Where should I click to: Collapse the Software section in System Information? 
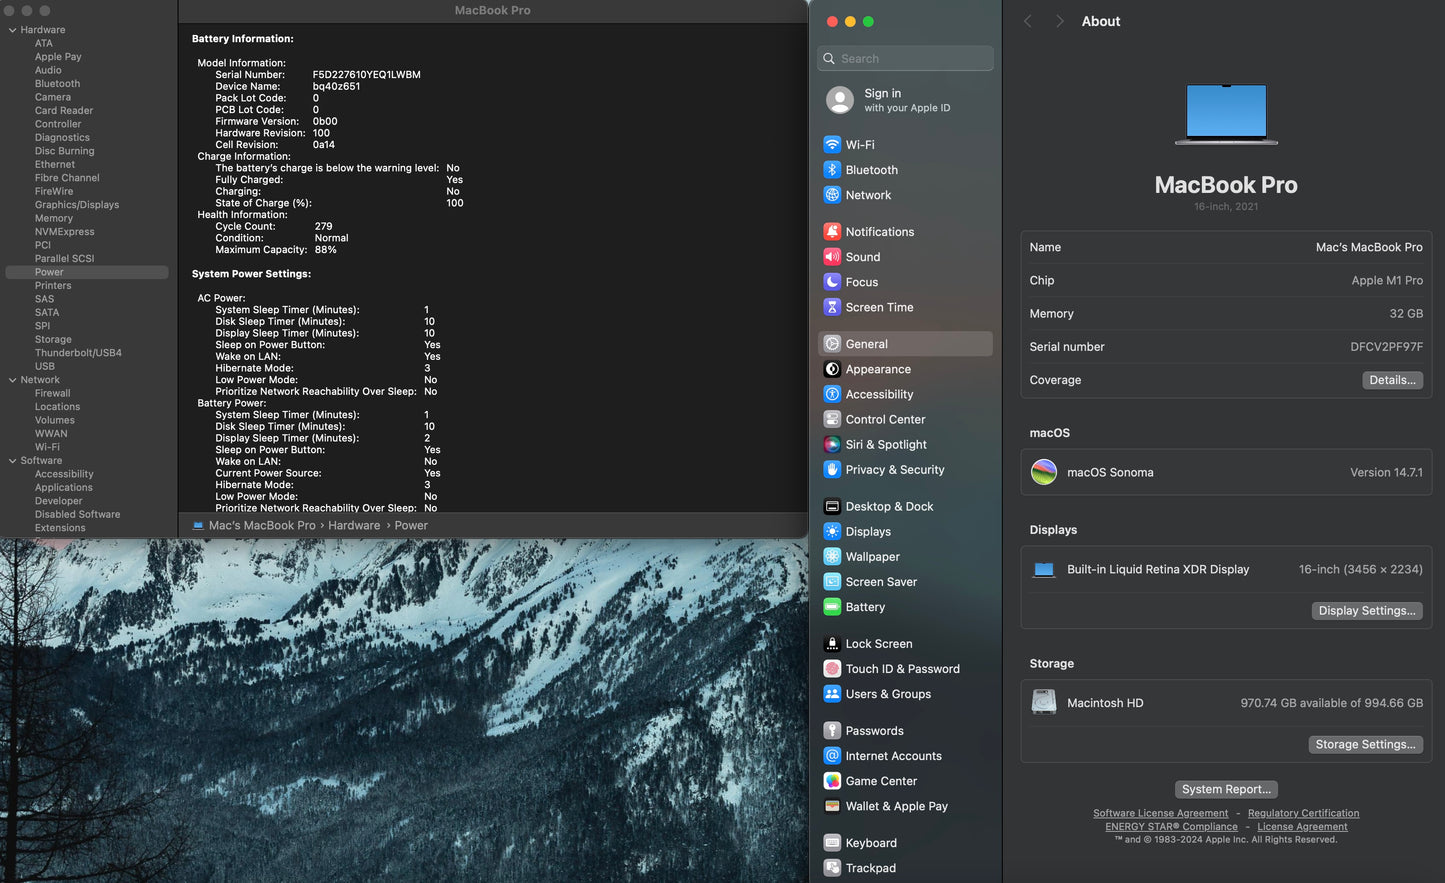[12, 461]
